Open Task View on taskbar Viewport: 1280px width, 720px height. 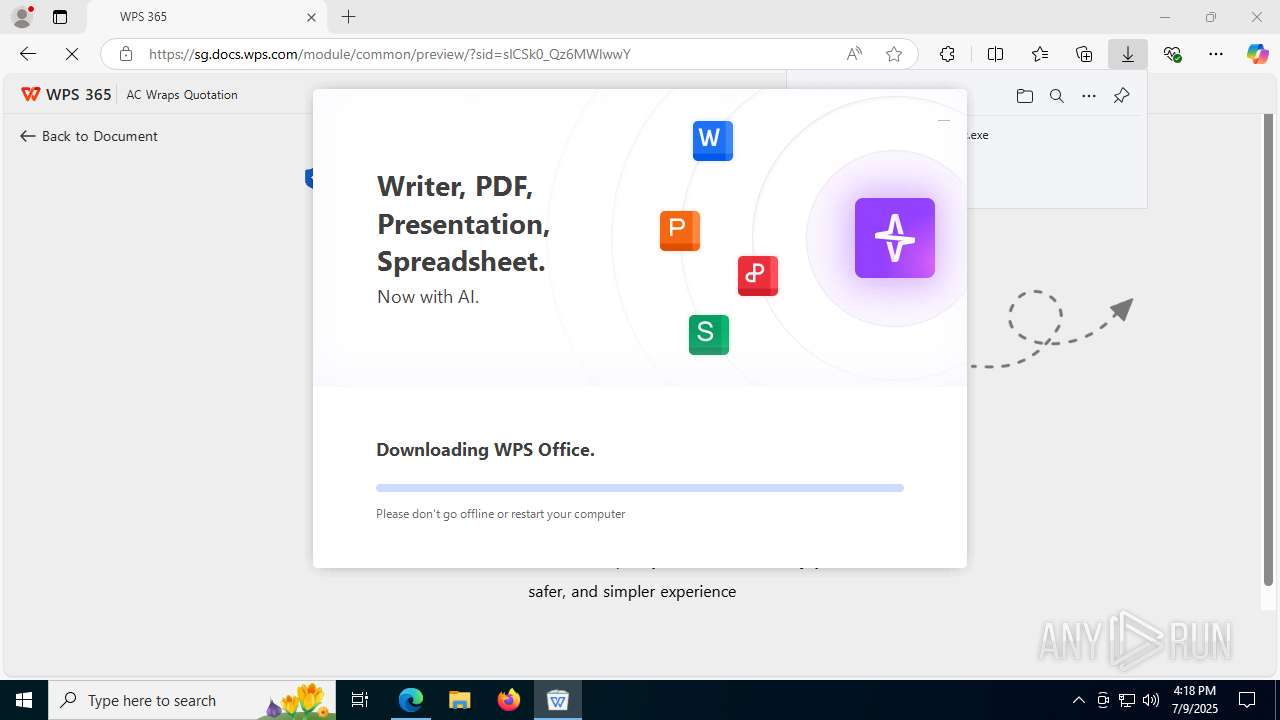click(361, 700)
